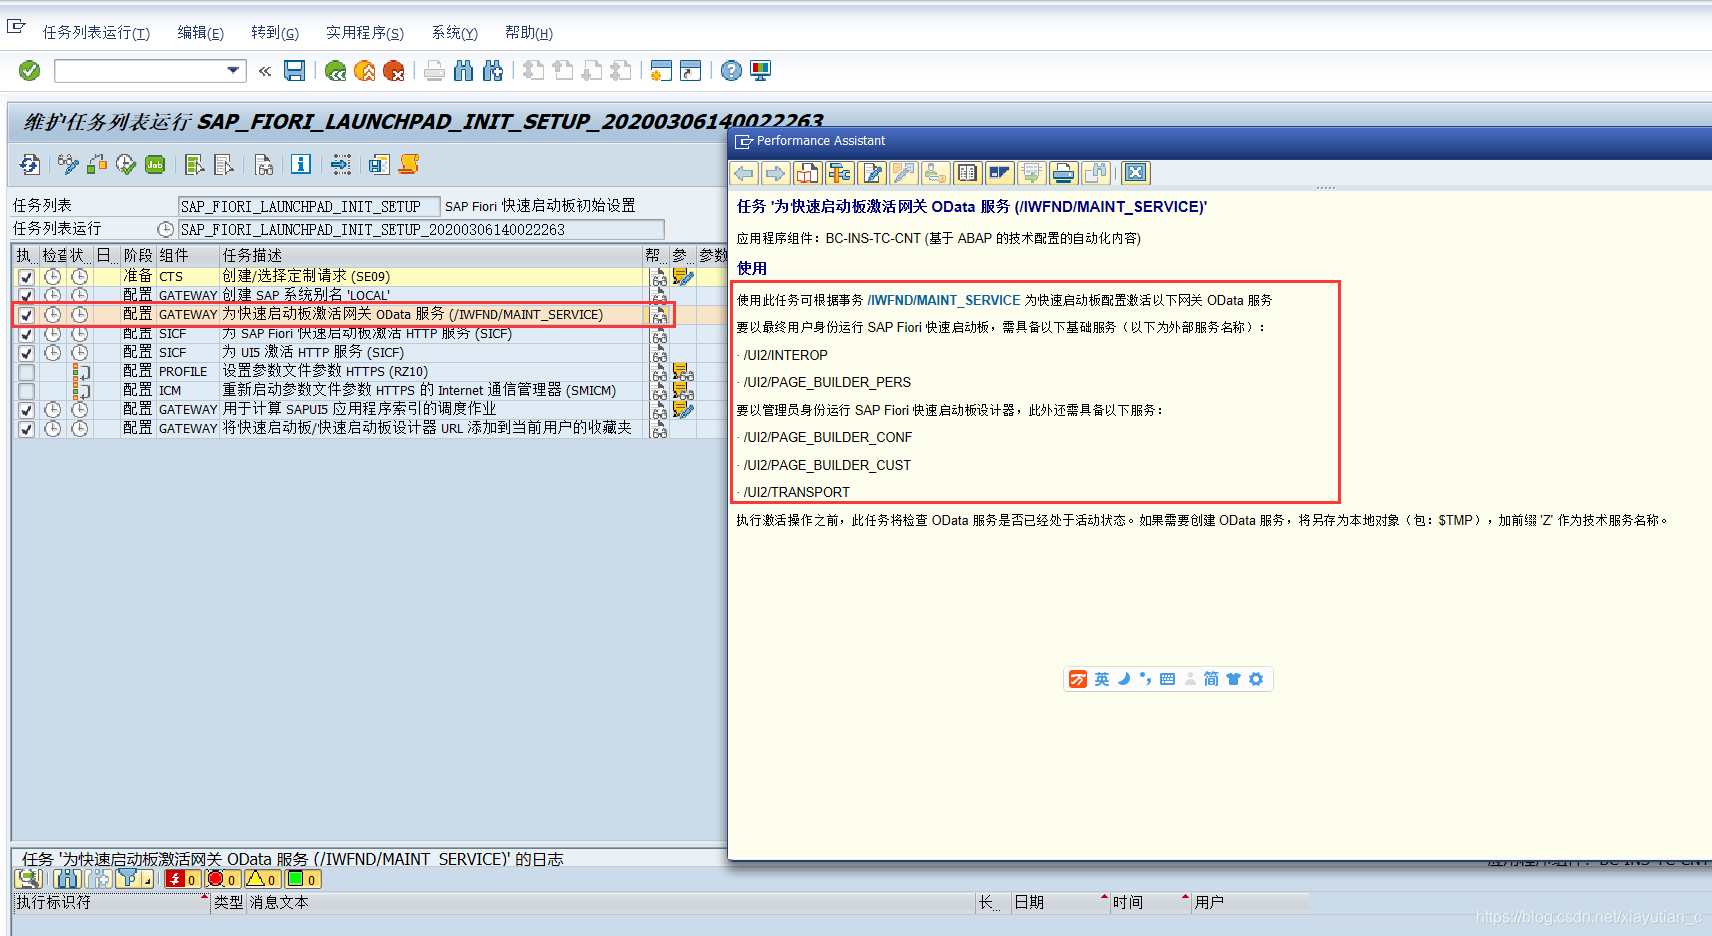Click the orange Exit icon
The height and width of the screenshot is (936, 1712).
(365, 71)
